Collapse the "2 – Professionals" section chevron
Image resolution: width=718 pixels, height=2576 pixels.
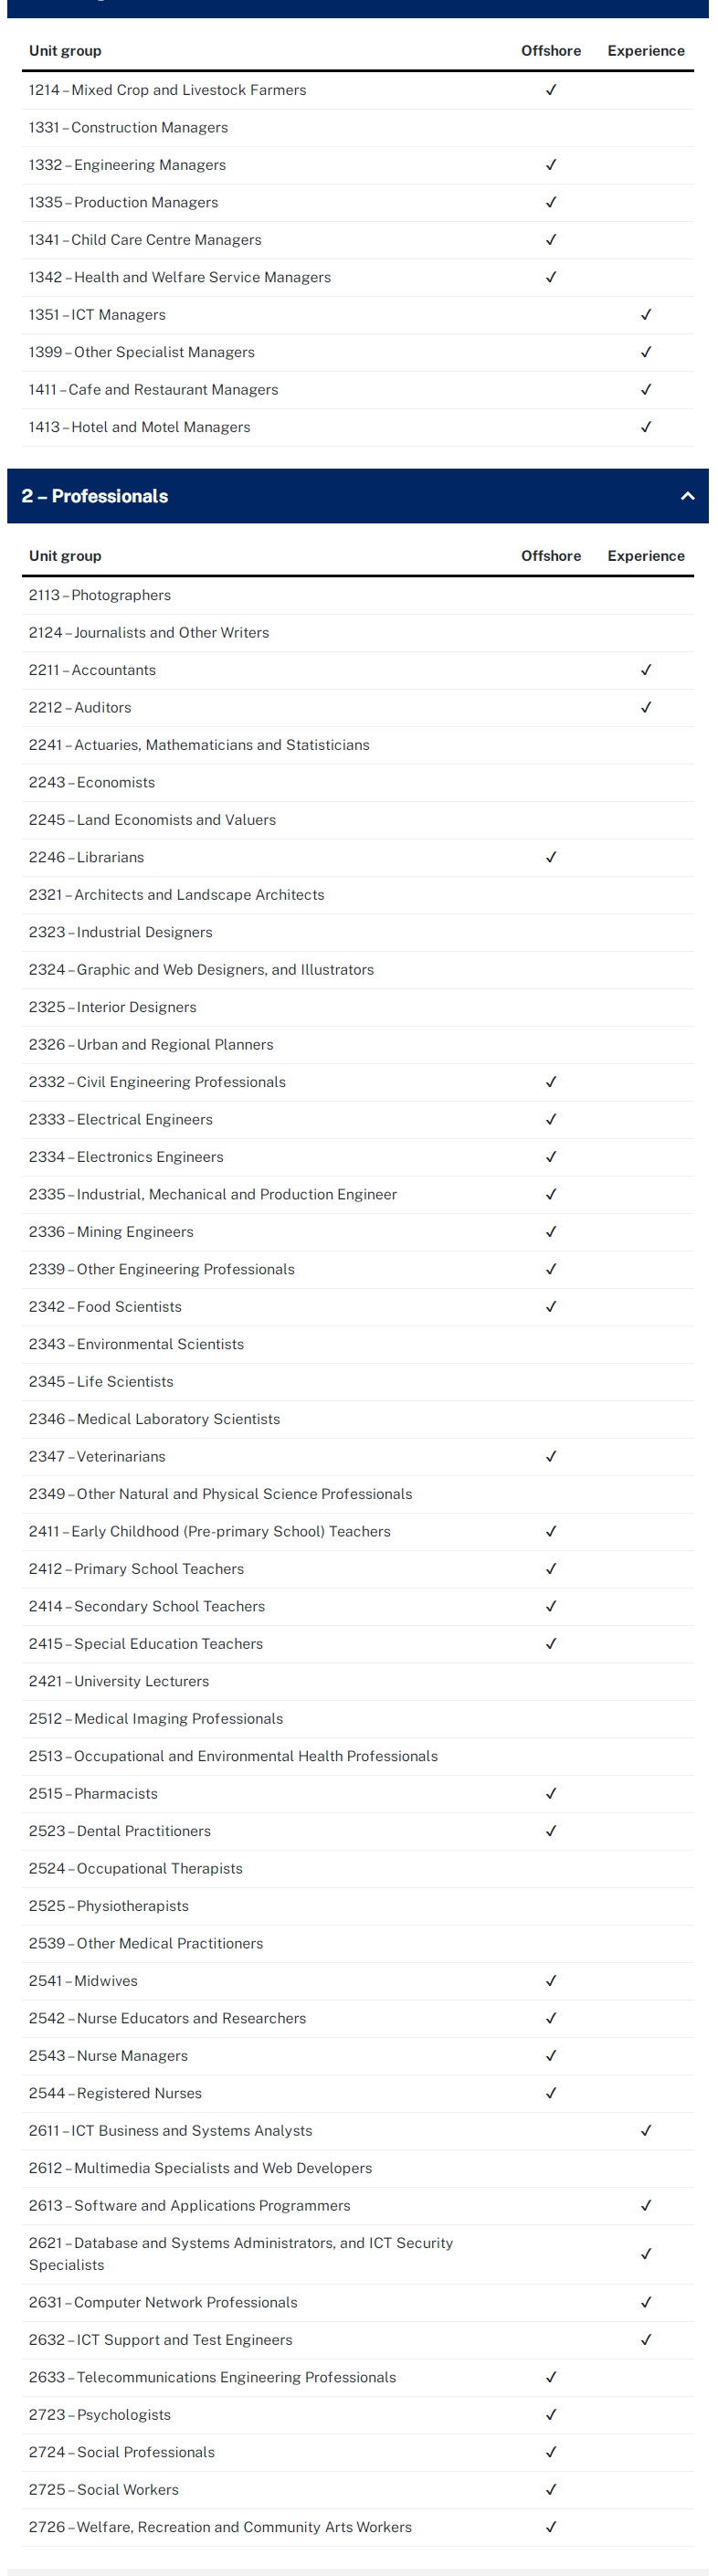click(687, 496)
